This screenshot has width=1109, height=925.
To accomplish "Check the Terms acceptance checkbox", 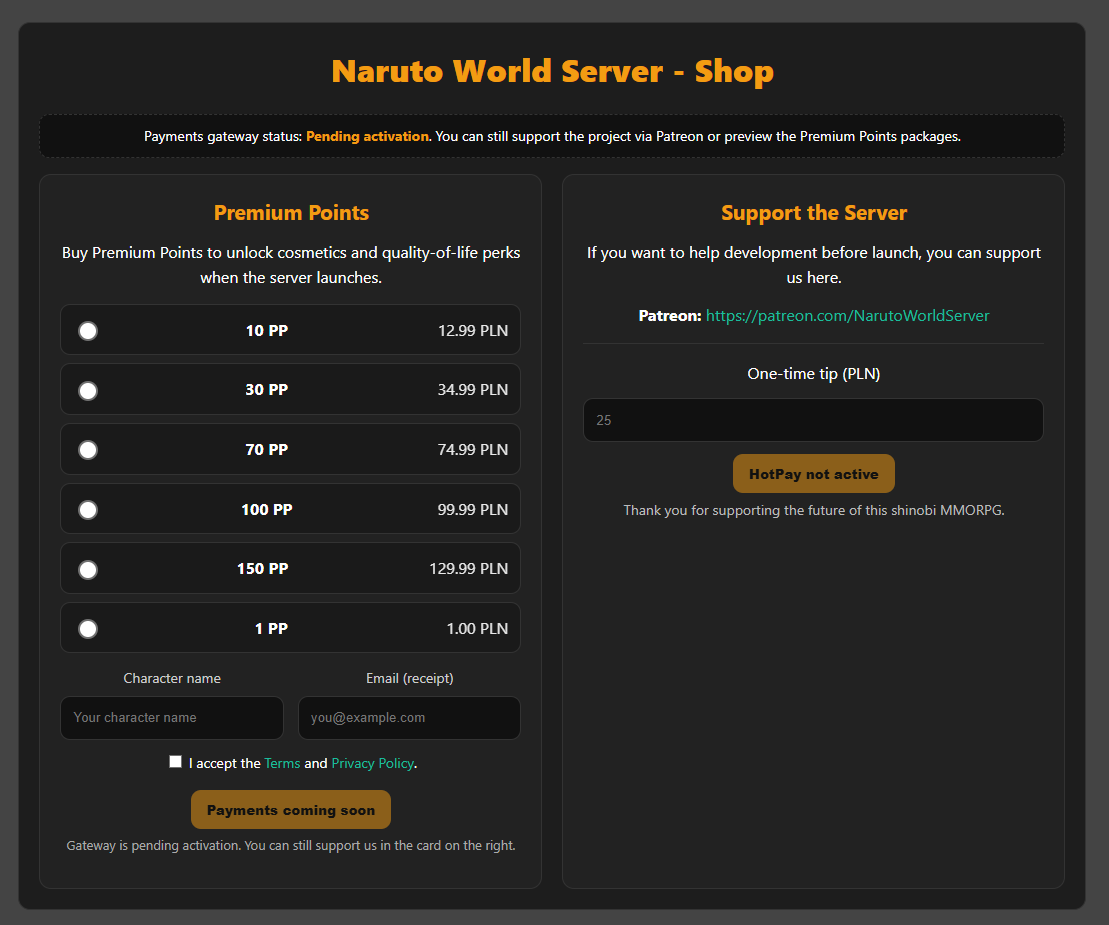I will pyautogui.click(x=175, y=761).
